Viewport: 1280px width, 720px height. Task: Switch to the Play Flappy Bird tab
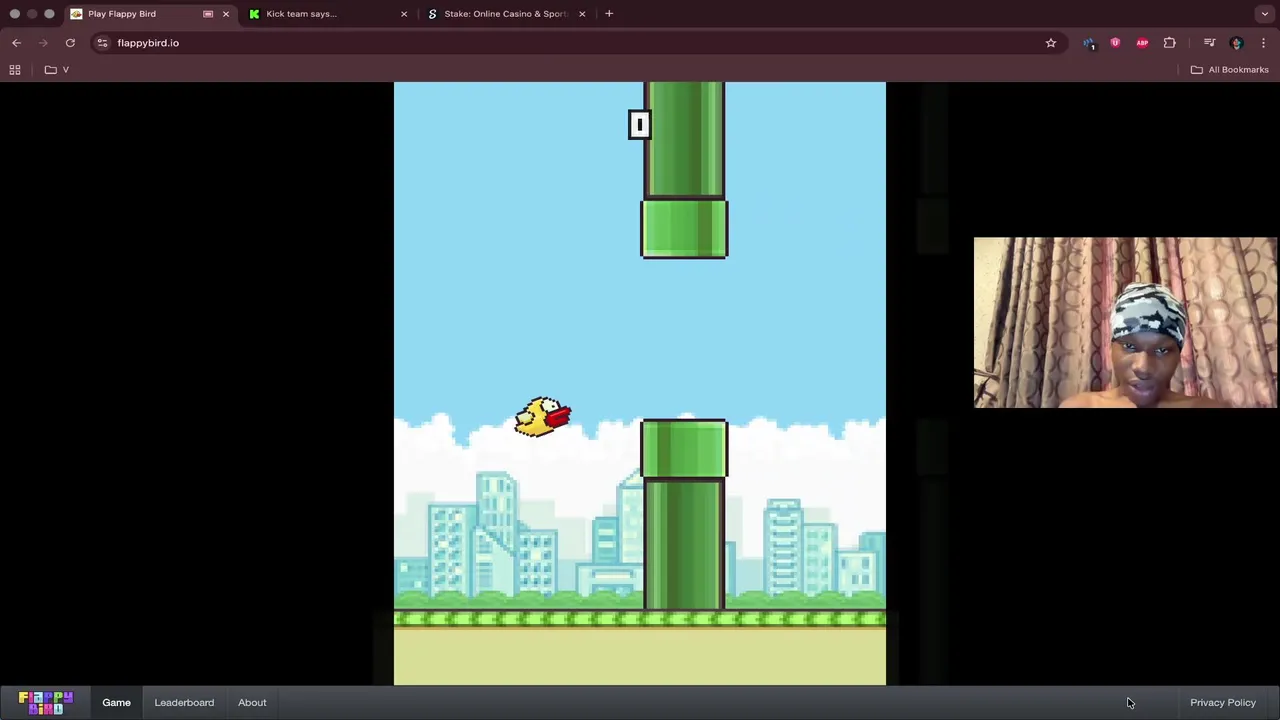click(150, 14)
